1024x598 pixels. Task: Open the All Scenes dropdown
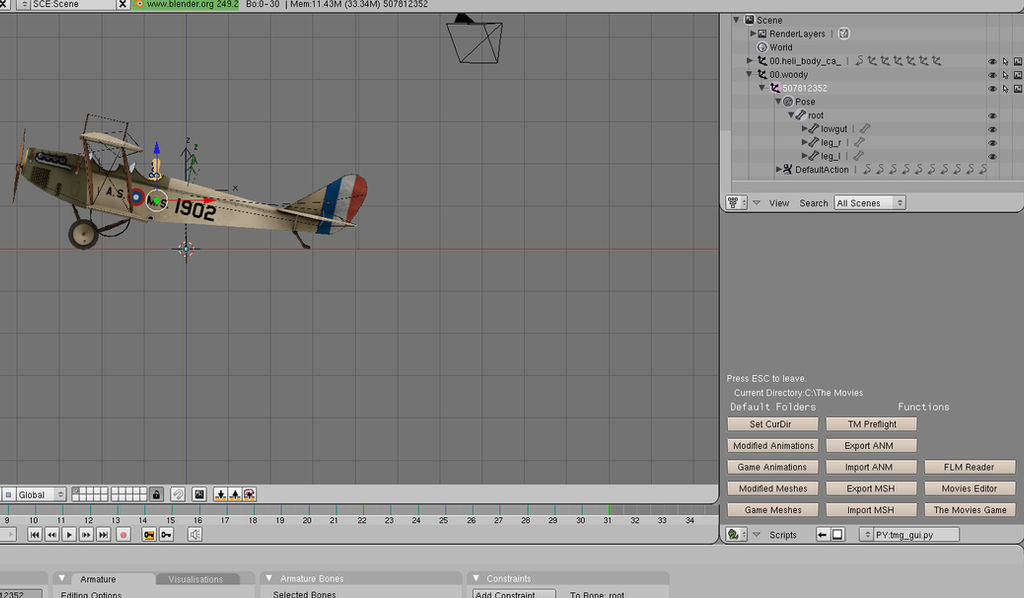pyautogui.click(x=870, y=203)
